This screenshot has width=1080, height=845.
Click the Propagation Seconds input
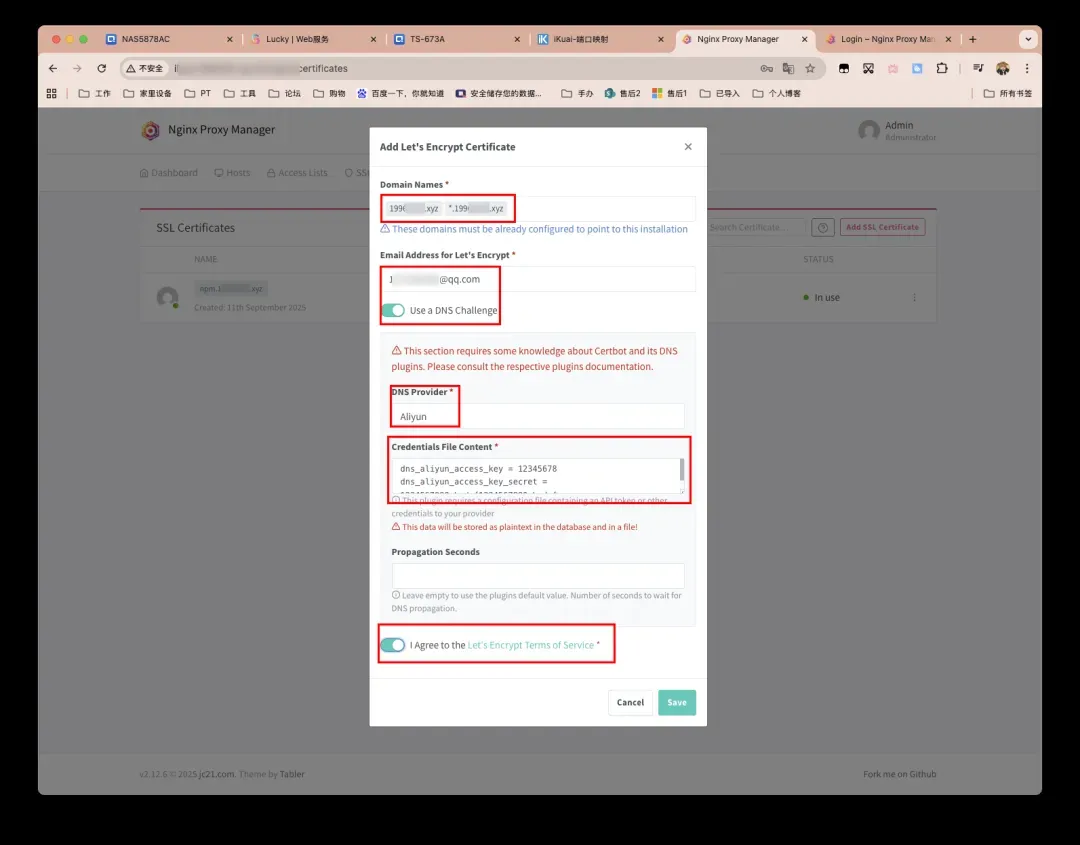pyautogui.click(x=538, y=576)
